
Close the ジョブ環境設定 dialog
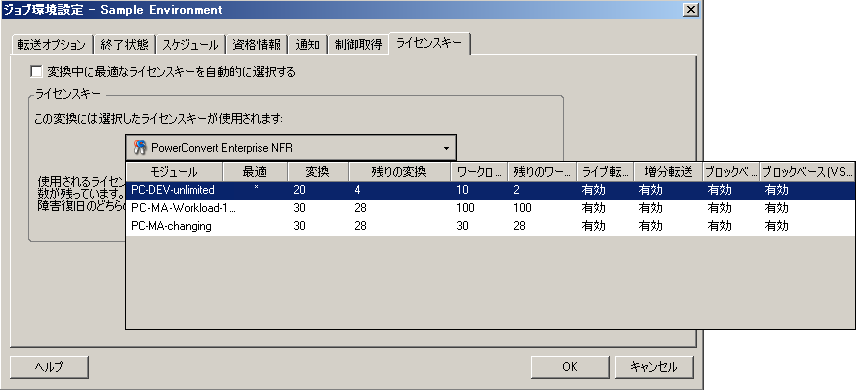click(x=691, y=9)
